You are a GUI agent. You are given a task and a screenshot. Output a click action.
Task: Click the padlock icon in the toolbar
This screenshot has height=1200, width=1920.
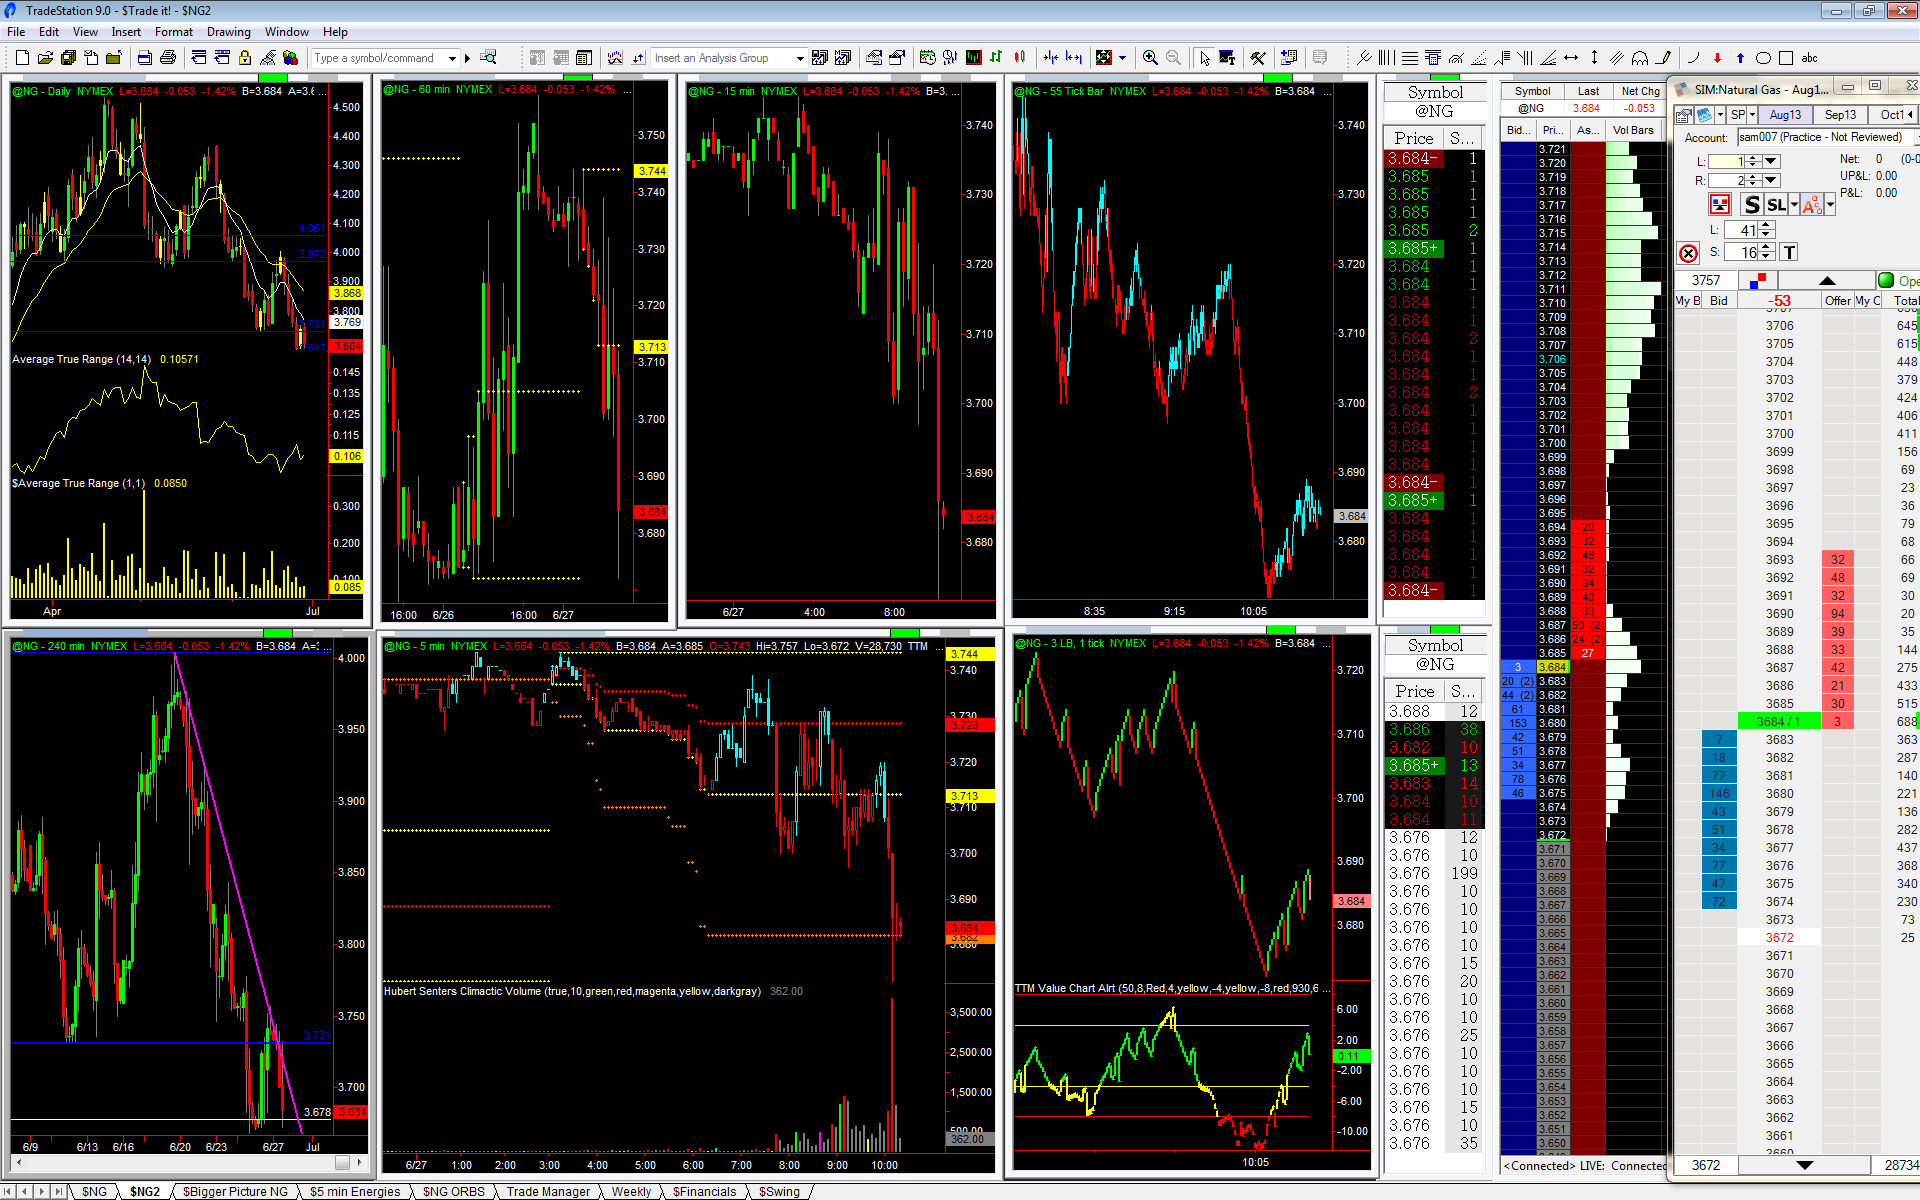pyautogui.click(x=245, y=58)
